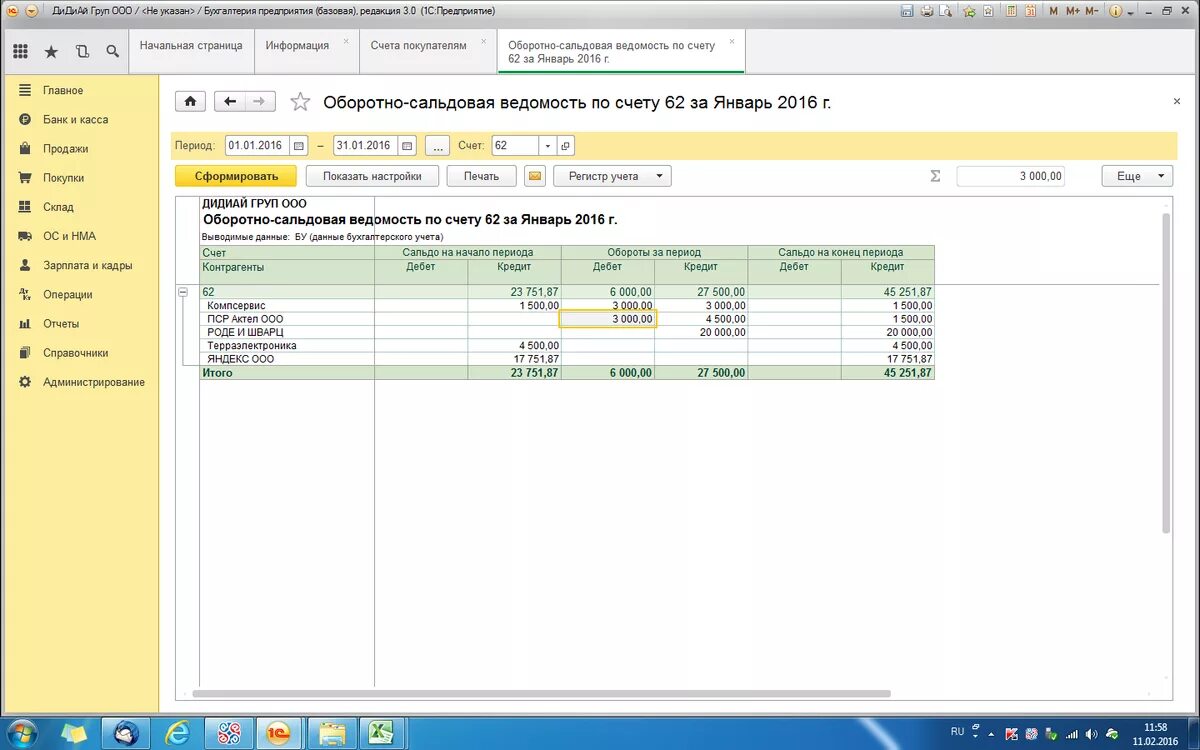This screenshot has height=750, width=1200.
Task: Open the main menu dropdown in title bar
Action: point(32,11)
